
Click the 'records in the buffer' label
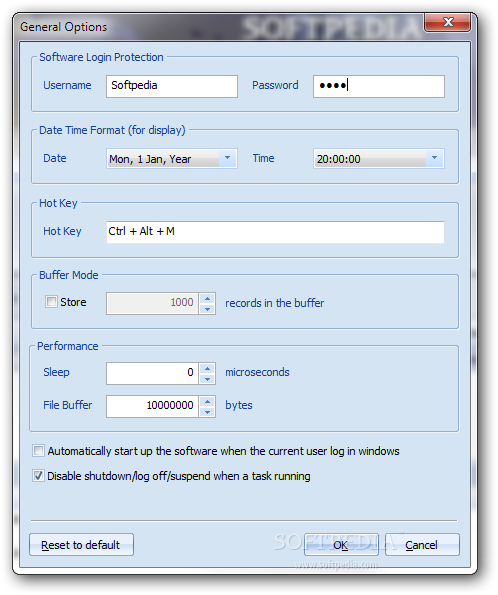tap(274, 303)
